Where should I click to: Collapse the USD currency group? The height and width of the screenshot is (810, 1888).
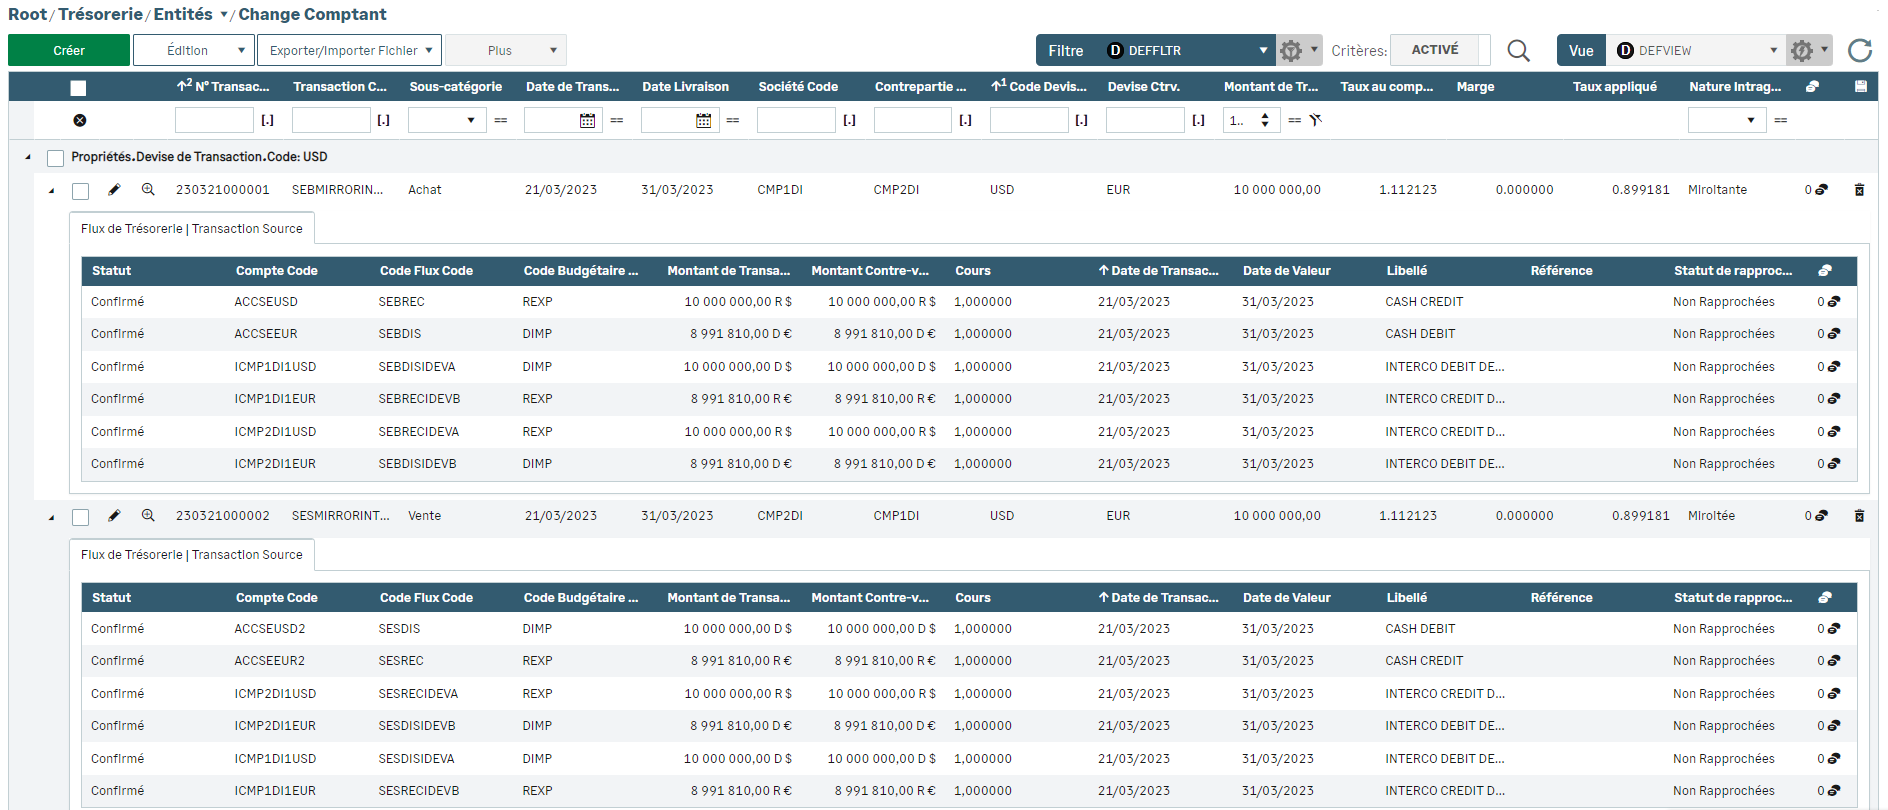click(x=28, y=157)
